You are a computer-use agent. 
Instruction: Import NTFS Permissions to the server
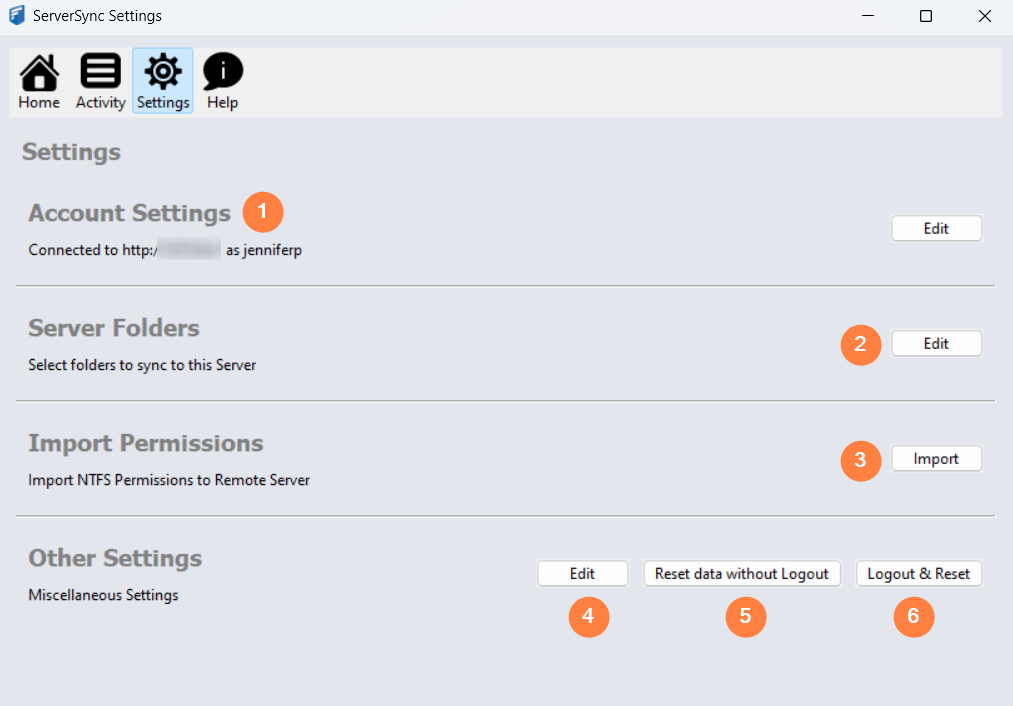(936, 458)
